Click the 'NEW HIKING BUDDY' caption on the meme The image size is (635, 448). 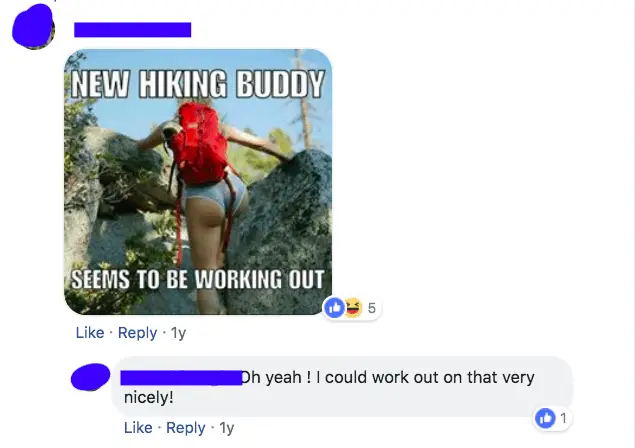click(x=198, y=83)
